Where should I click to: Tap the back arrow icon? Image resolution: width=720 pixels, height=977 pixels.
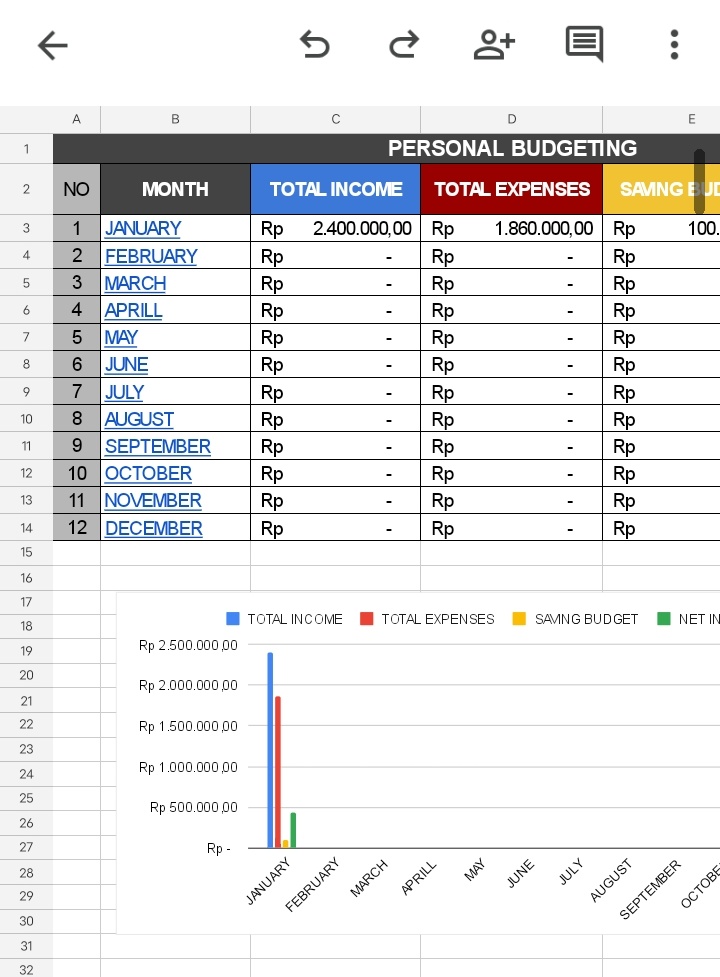coord(52,45)
